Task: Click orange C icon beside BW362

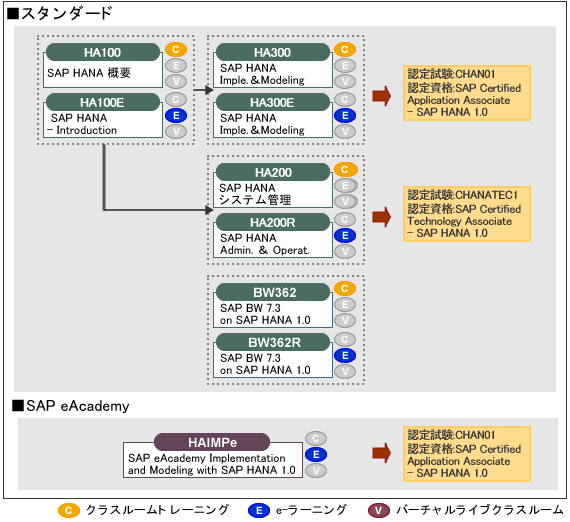Action: 345,289
